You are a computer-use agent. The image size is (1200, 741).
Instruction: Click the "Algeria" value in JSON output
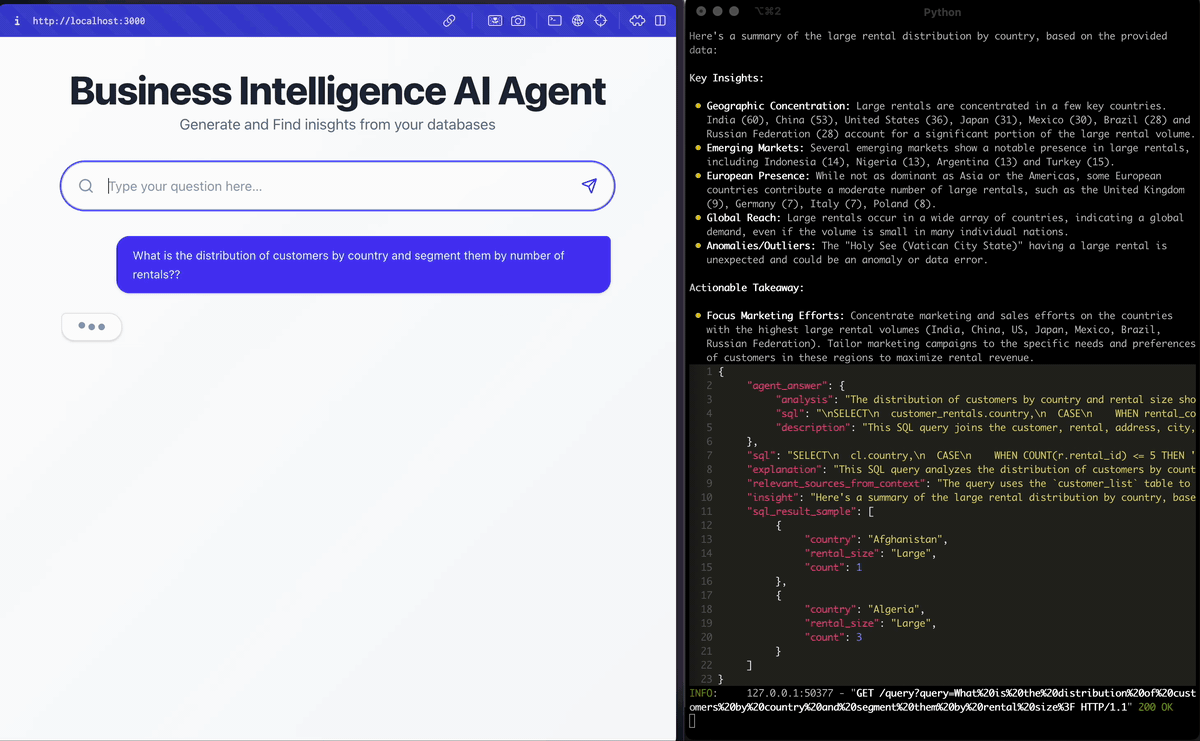895,609
